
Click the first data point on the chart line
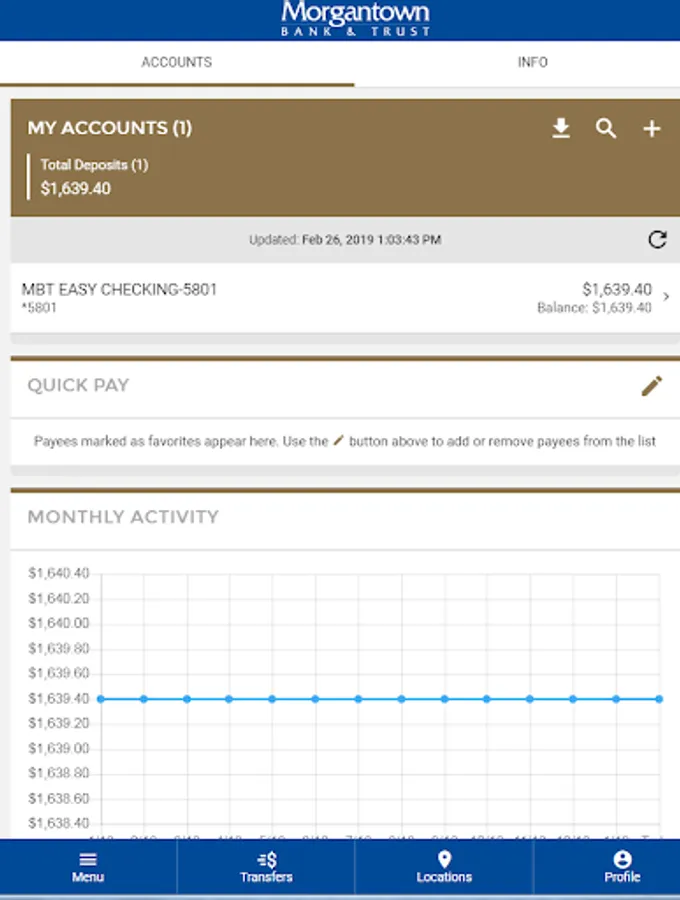tap(101, 699)
